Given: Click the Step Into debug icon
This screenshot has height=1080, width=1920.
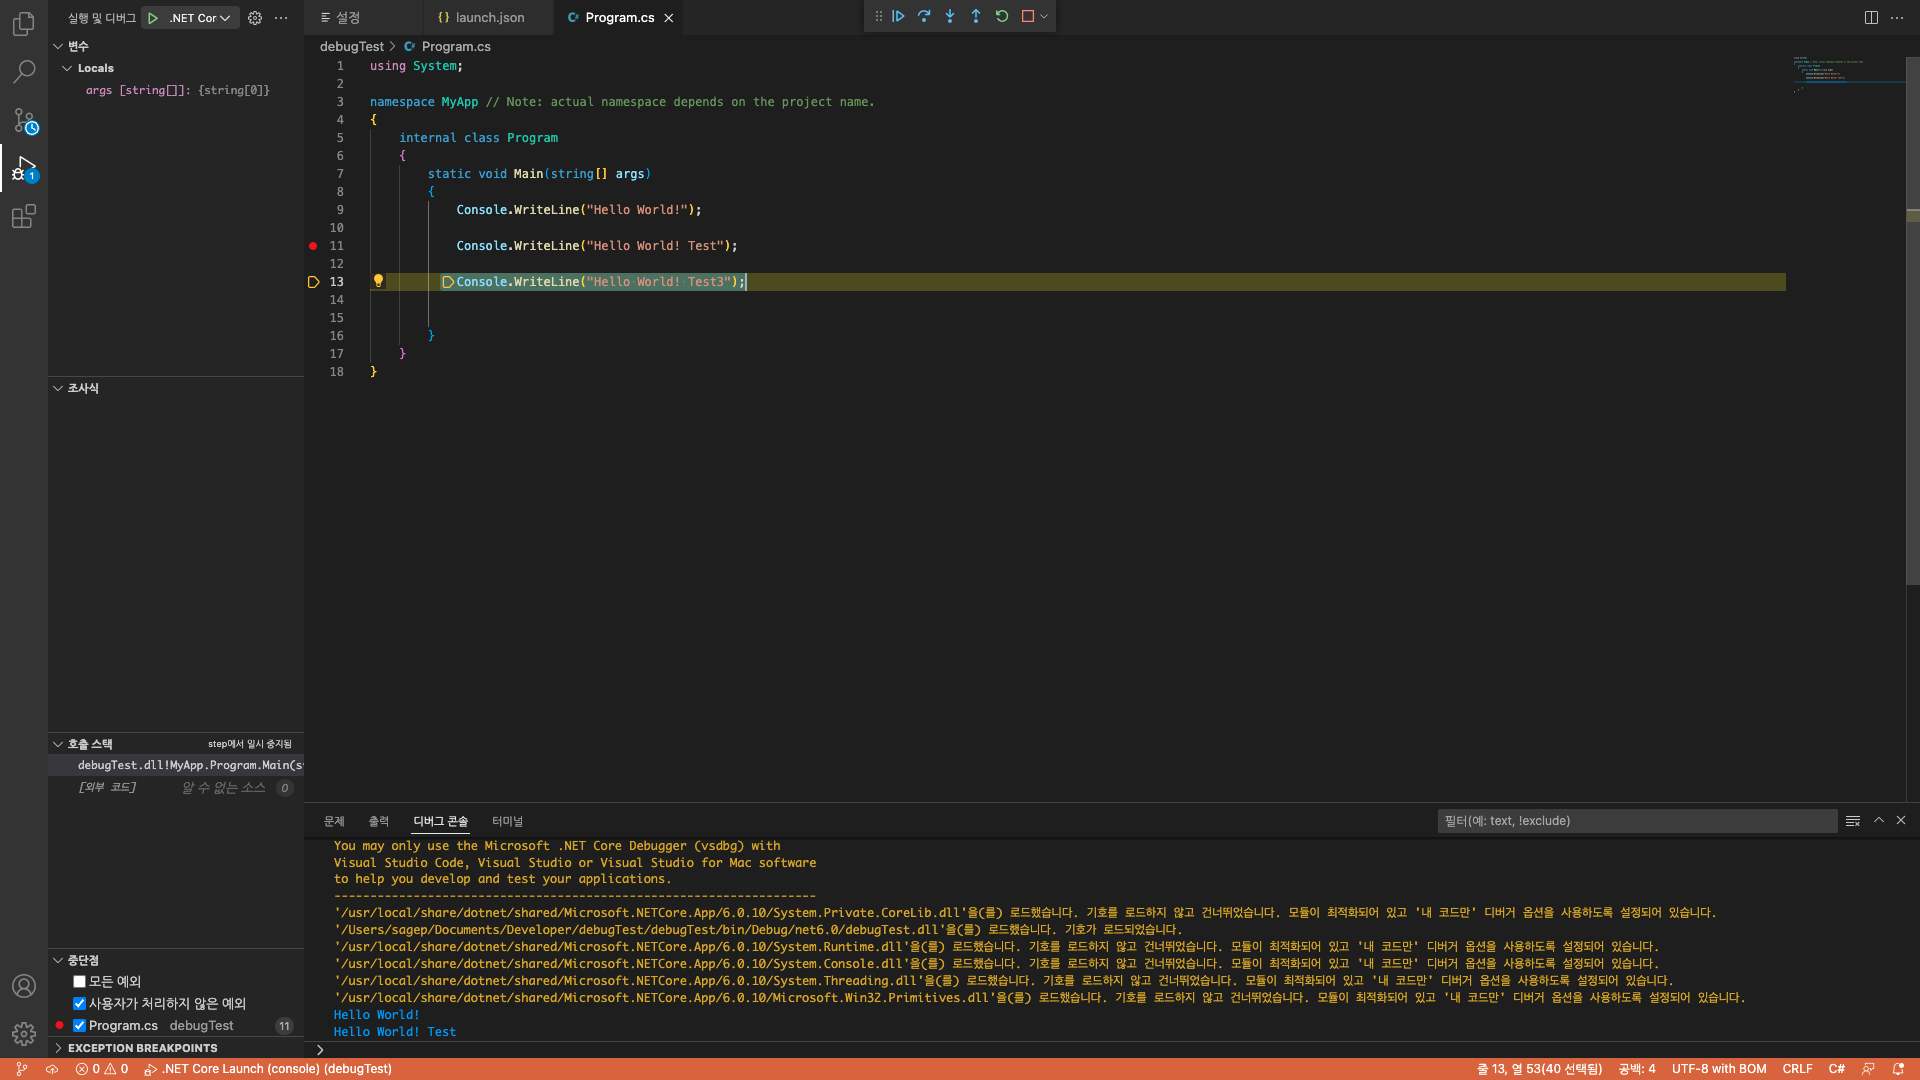Looking at the screenshot, I should (x=950, y=16).
